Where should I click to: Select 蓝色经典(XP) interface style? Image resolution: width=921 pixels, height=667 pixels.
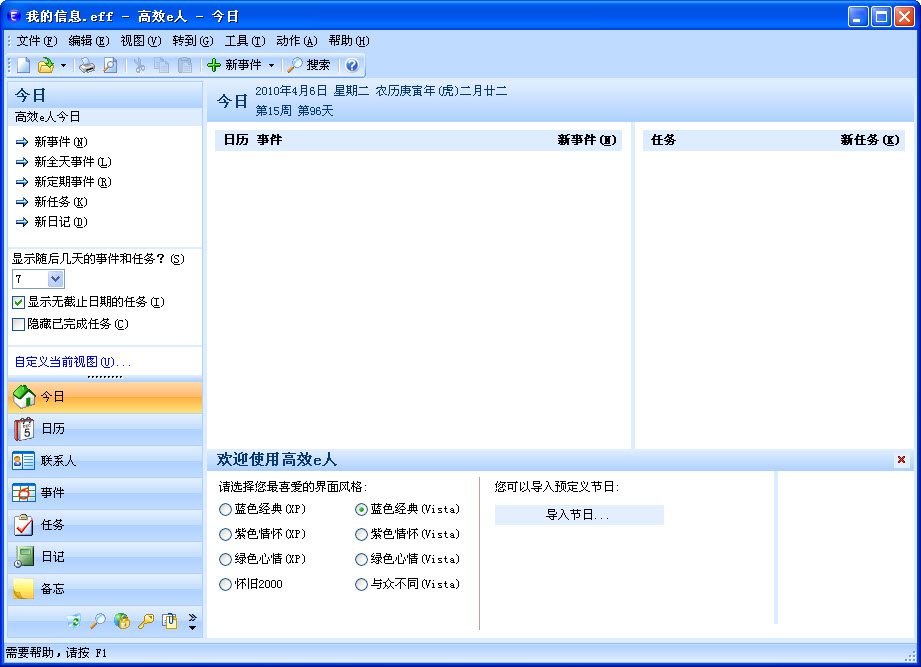(263, 509)
